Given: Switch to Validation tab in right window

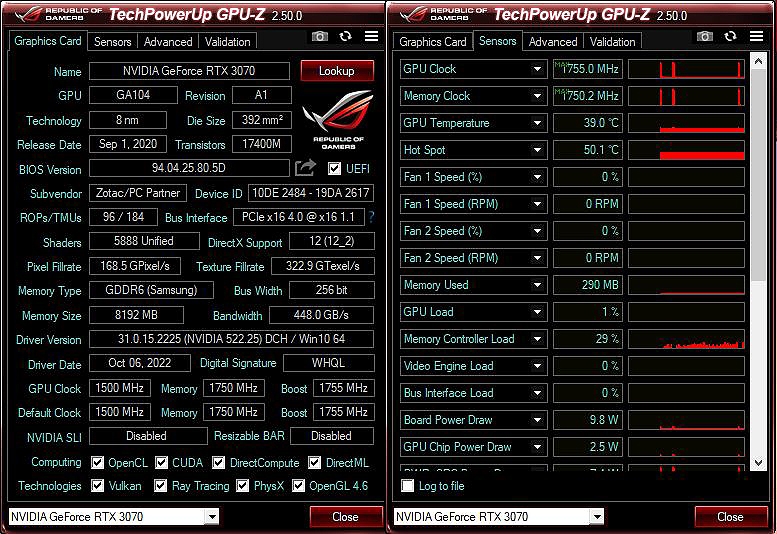Looking at the screenshot, I should click(x=612, y=42).
